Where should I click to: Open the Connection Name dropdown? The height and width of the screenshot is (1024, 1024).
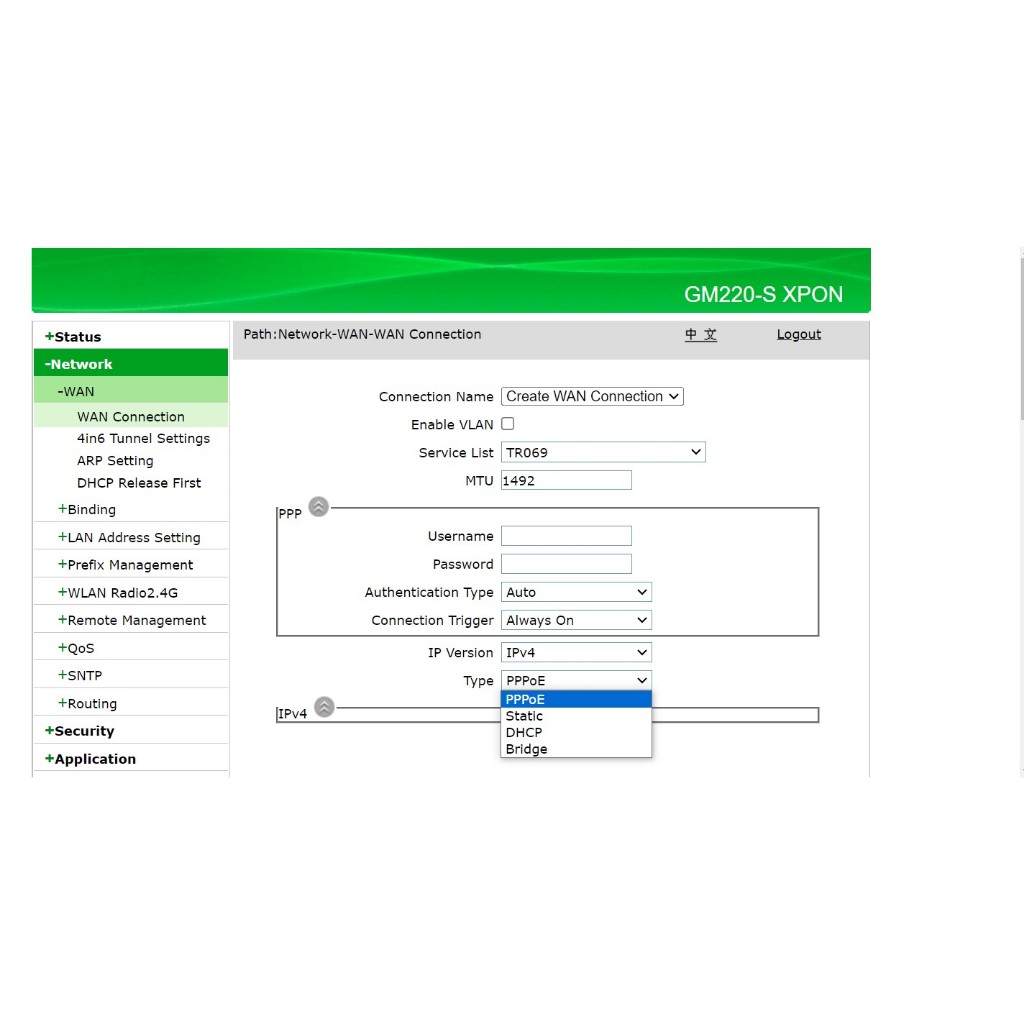pyautogui.click(x=592, y=397)
